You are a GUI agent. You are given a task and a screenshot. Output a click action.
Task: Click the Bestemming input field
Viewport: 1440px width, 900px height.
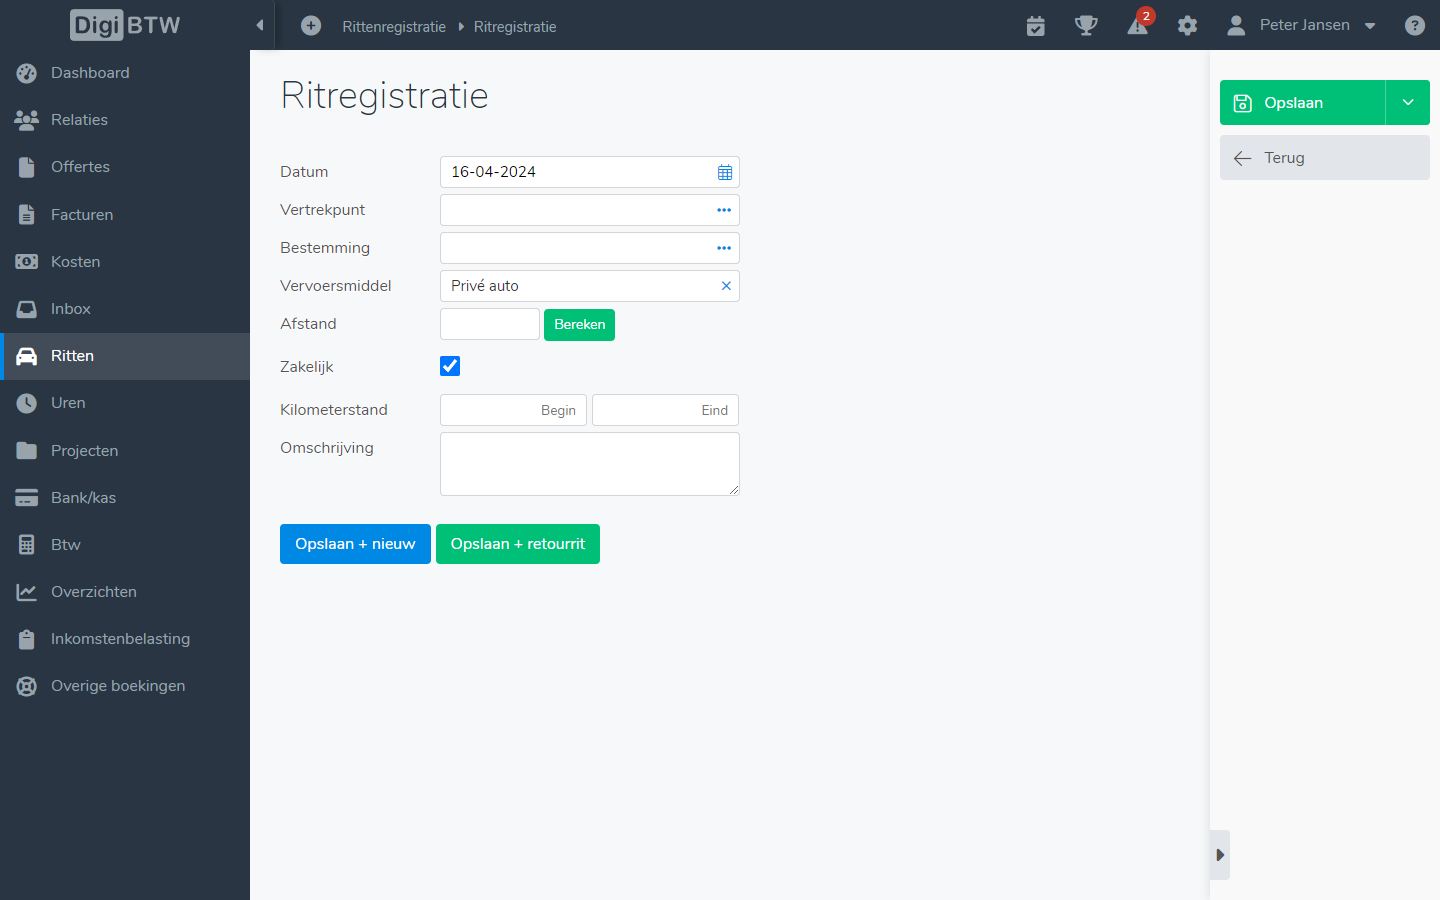[590, 248]
